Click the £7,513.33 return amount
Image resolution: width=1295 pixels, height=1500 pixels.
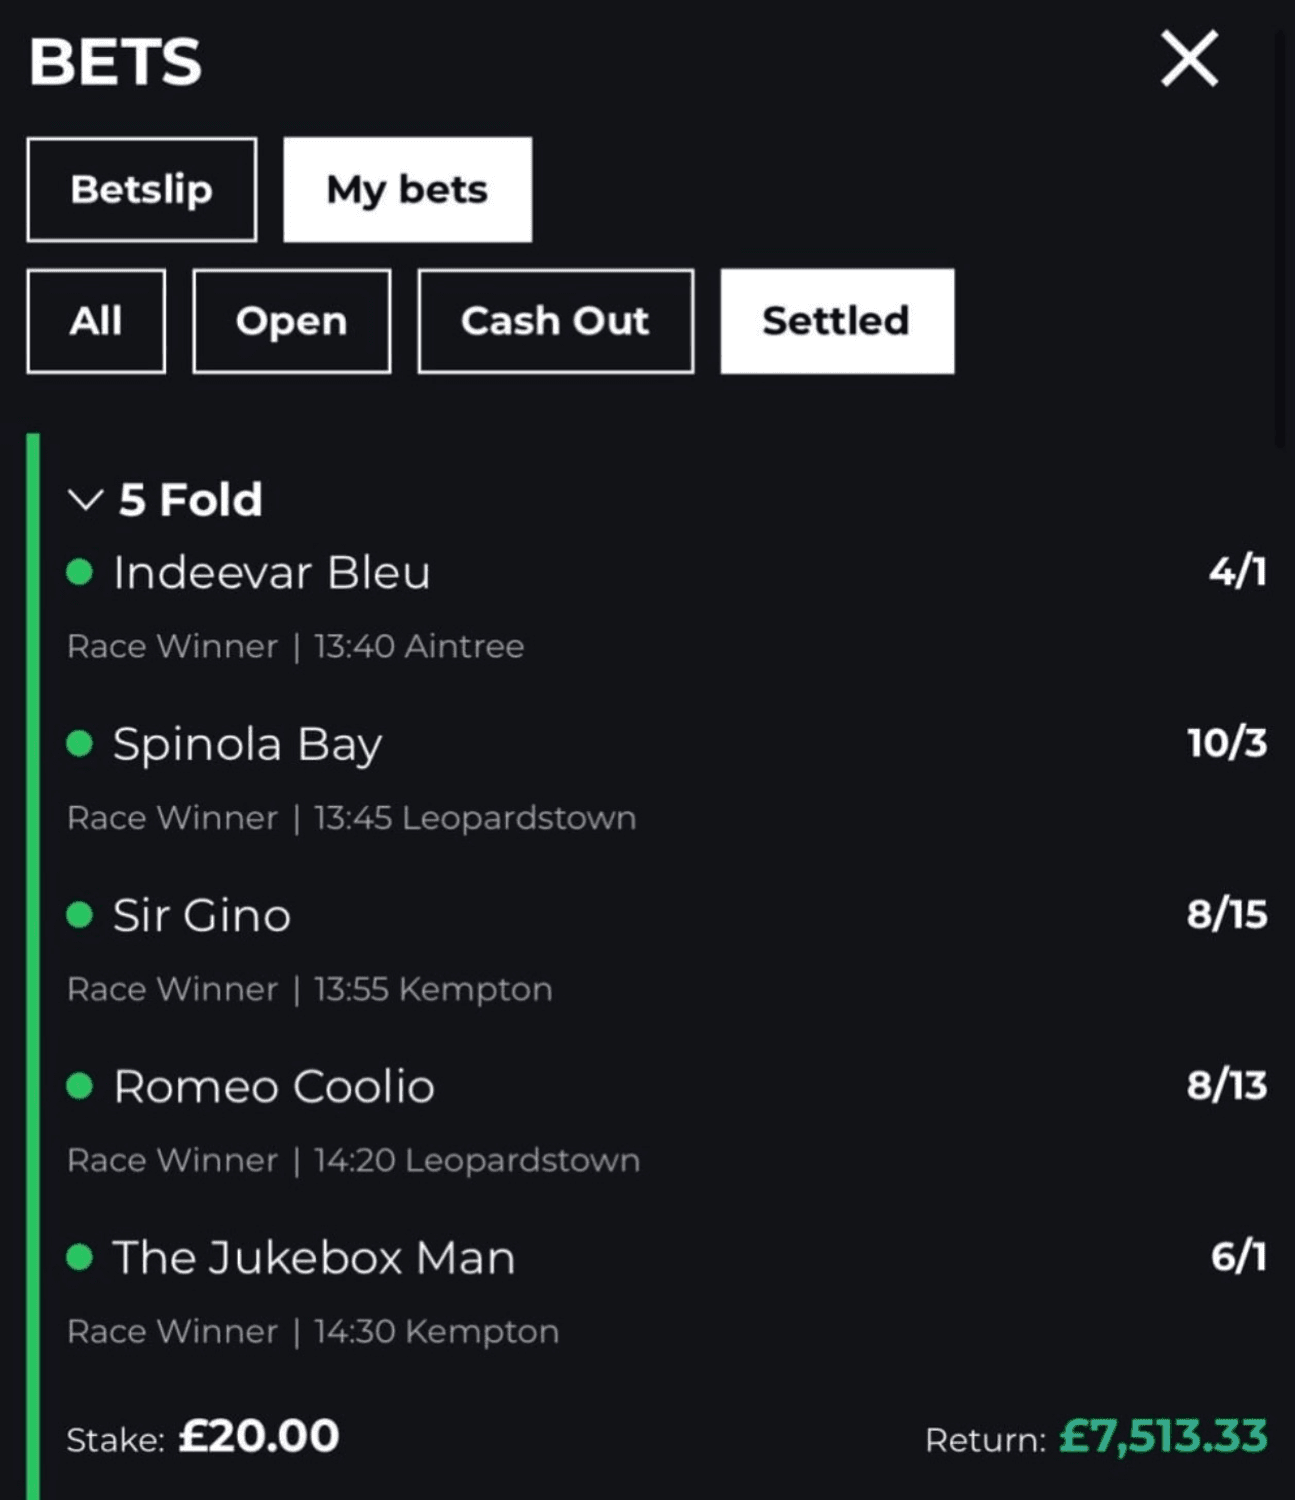(x=1162, y=1436)
